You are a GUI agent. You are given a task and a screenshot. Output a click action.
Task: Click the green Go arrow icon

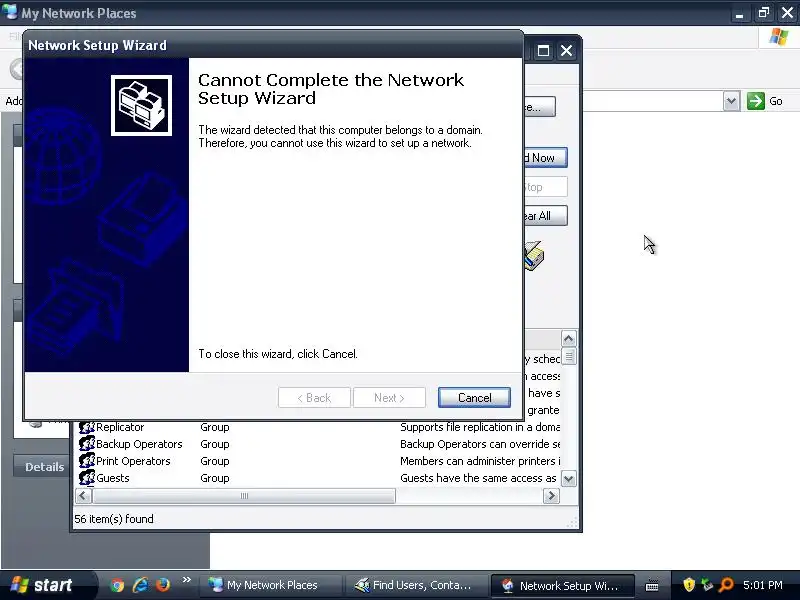756,101
